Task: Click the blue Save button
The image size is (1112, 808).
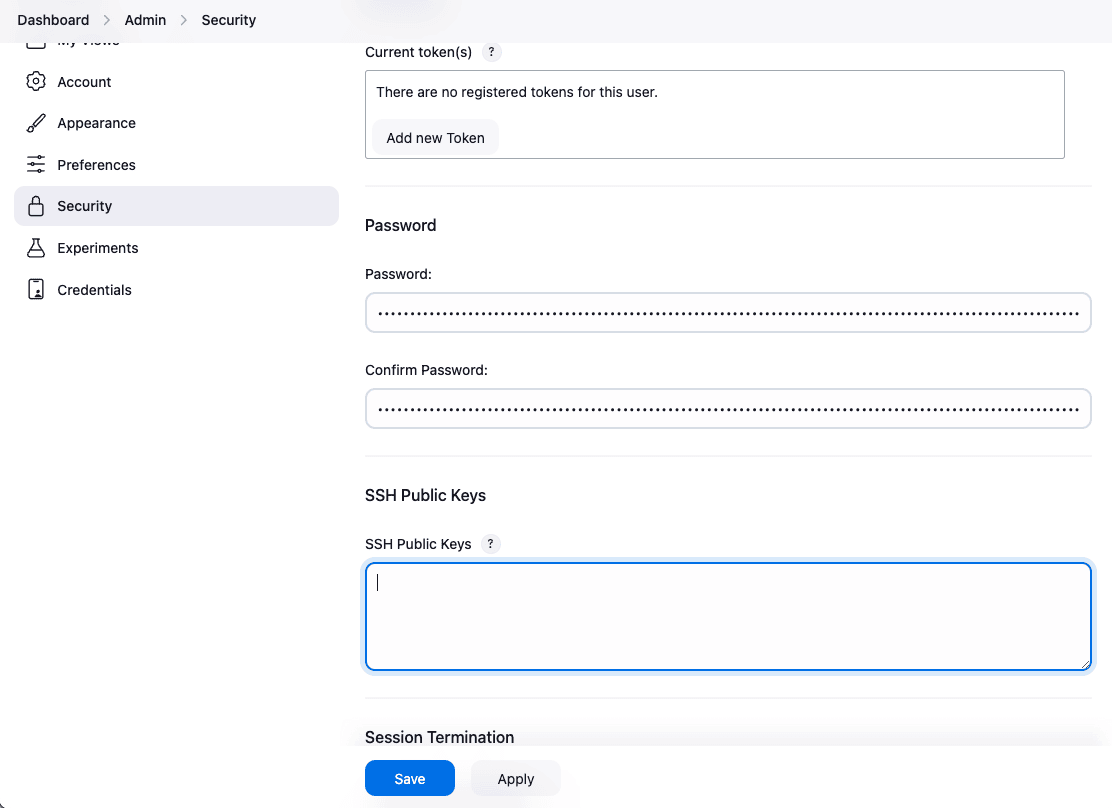Action: pyautogui.click(x=410, y=779)
